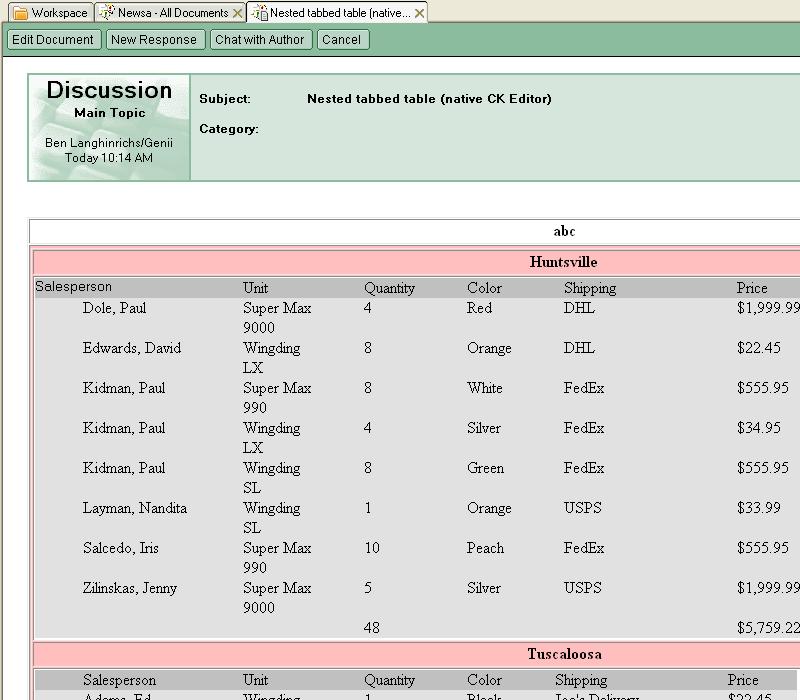Viewport: 800px width, 700px height.
Task: Switch to Newsa - All Documents tab
Action: point(172,13)
